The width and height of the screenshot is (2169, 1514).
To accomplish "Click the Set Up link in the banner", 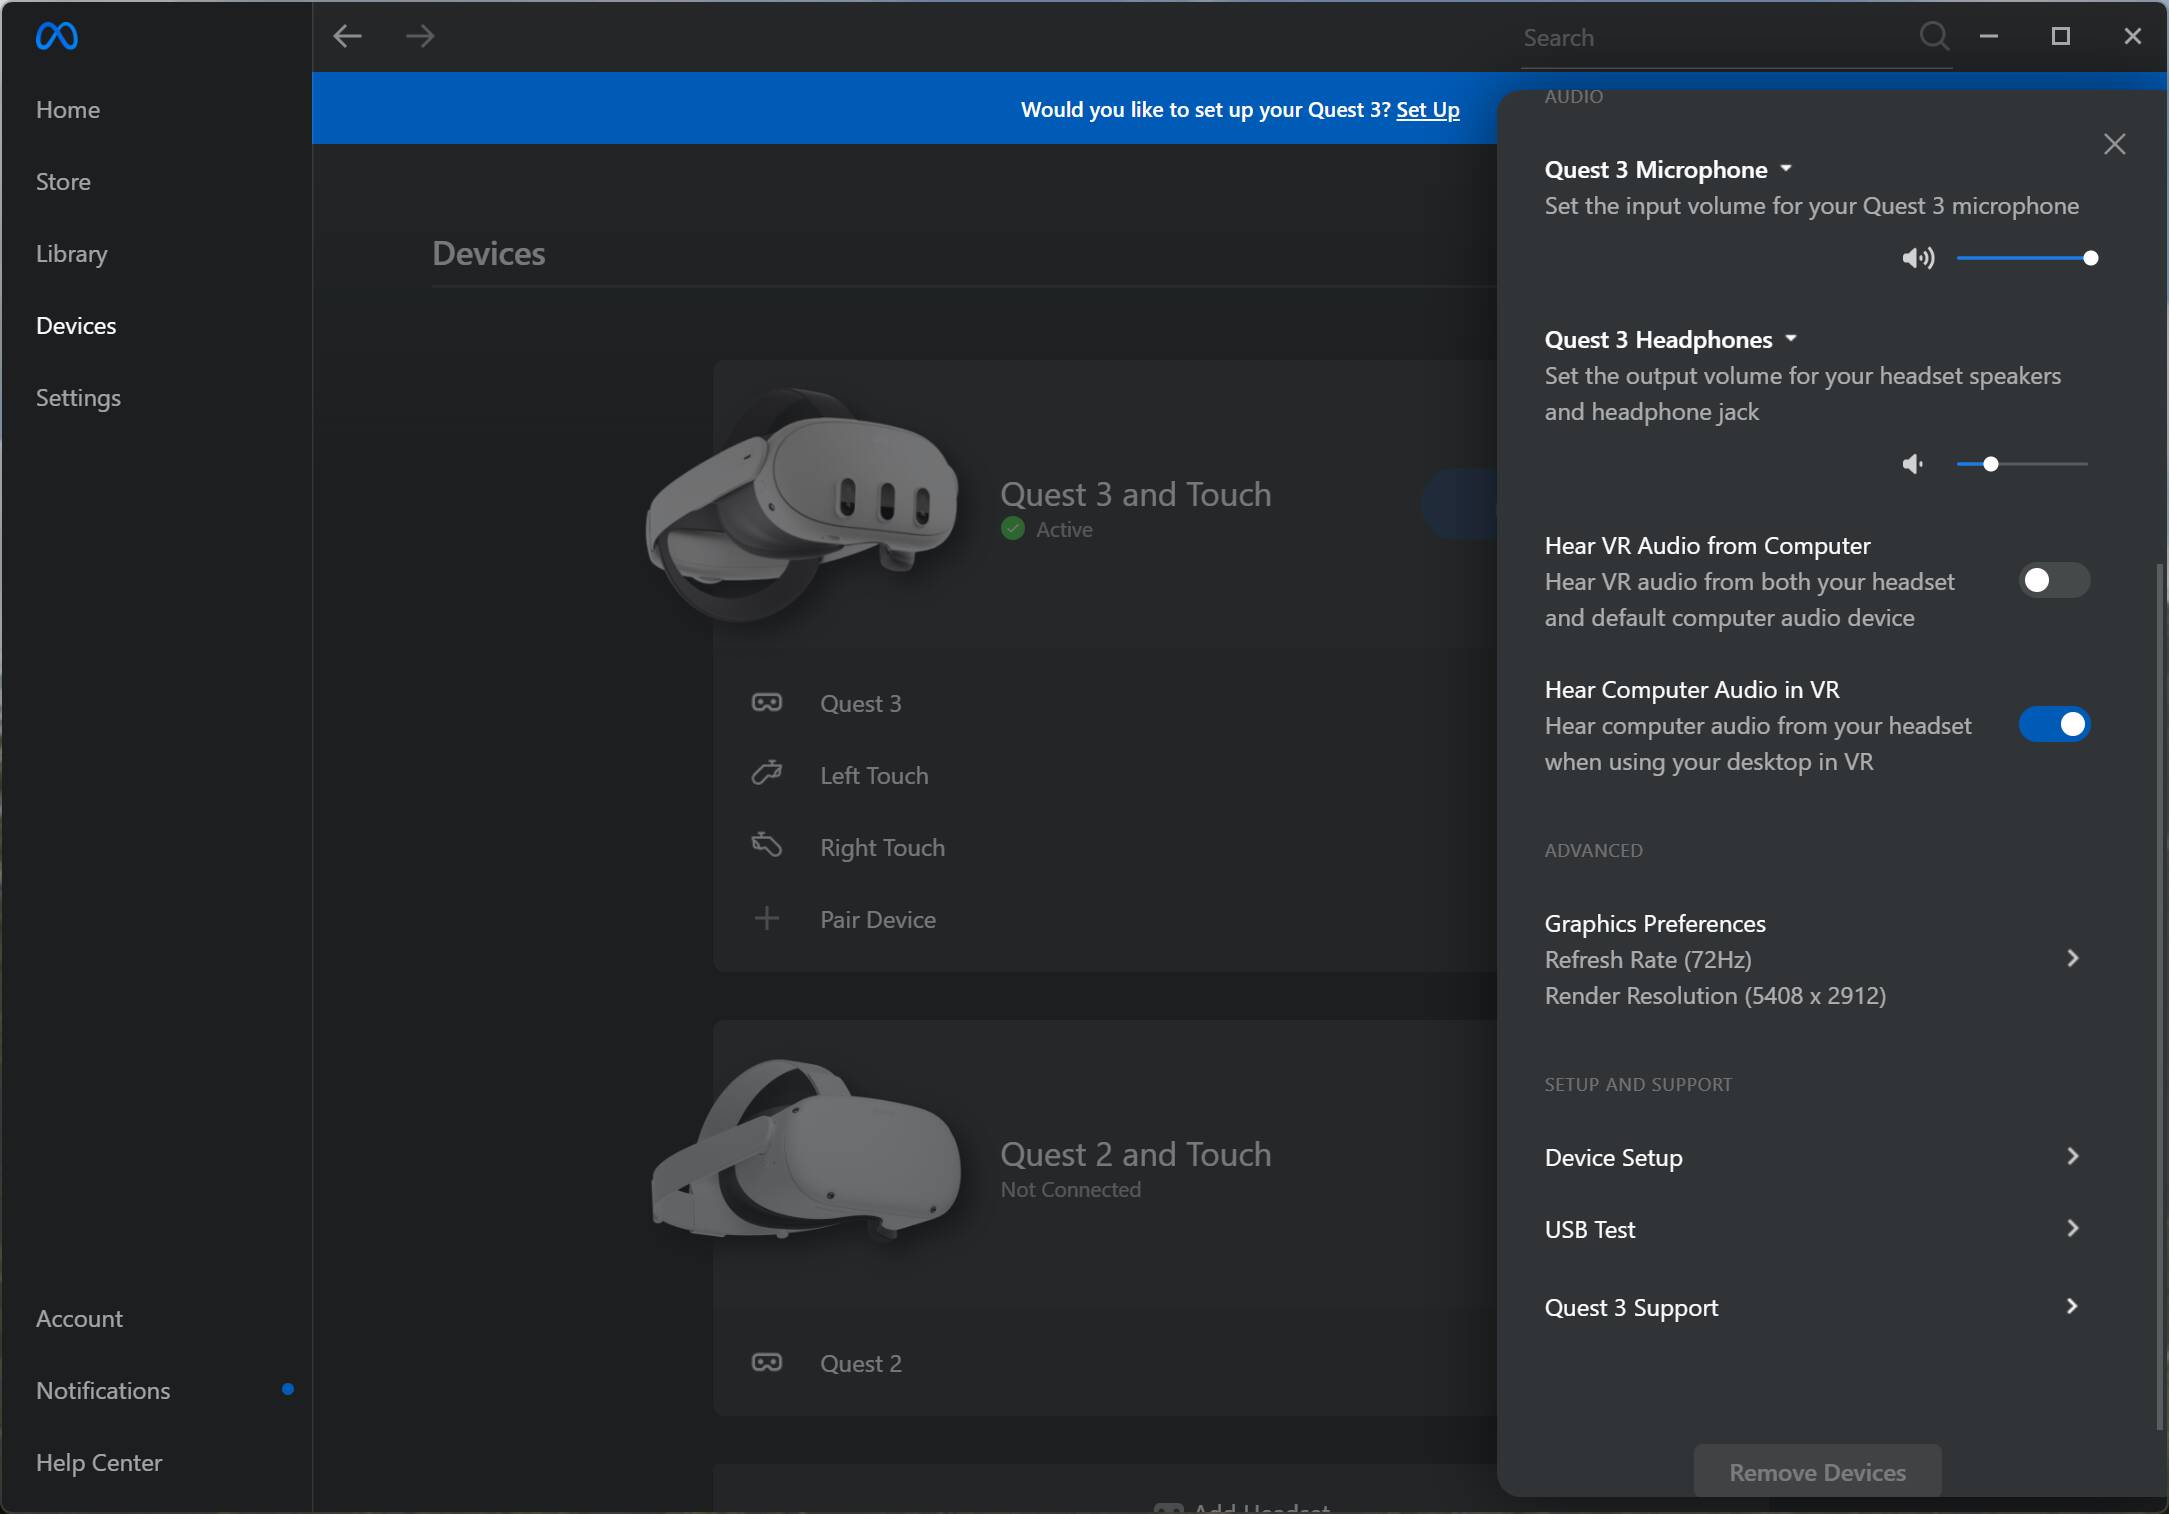I will (1427, 110).
